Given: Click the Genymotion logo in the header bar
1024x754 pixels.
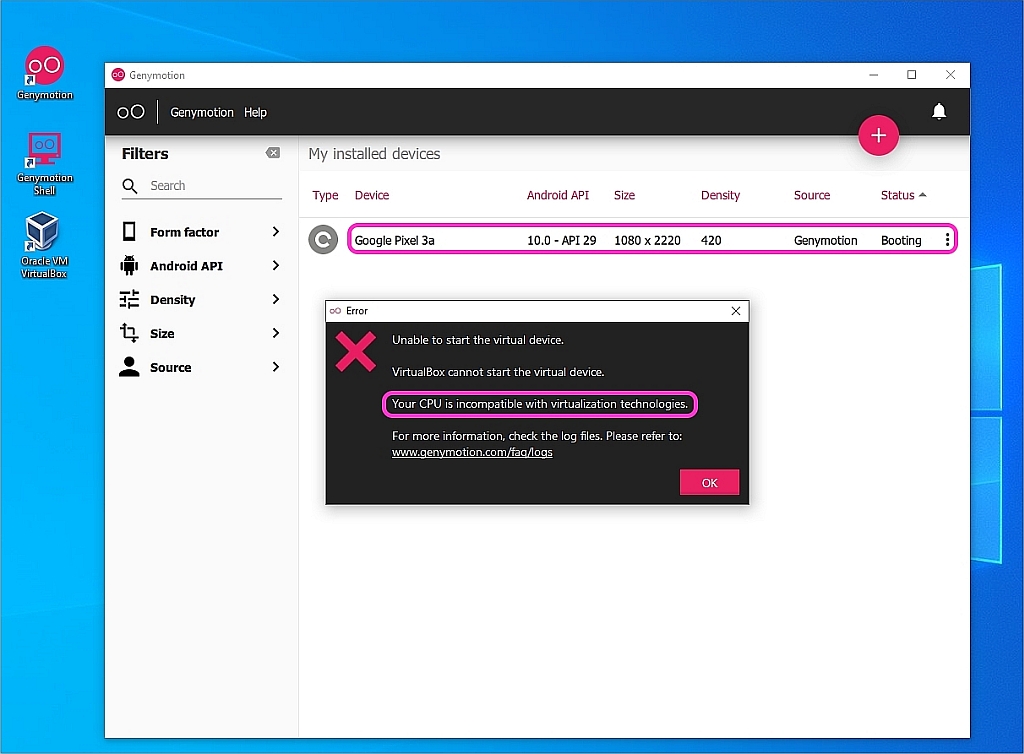Looking at the screenshot, I should click(131, 112).
